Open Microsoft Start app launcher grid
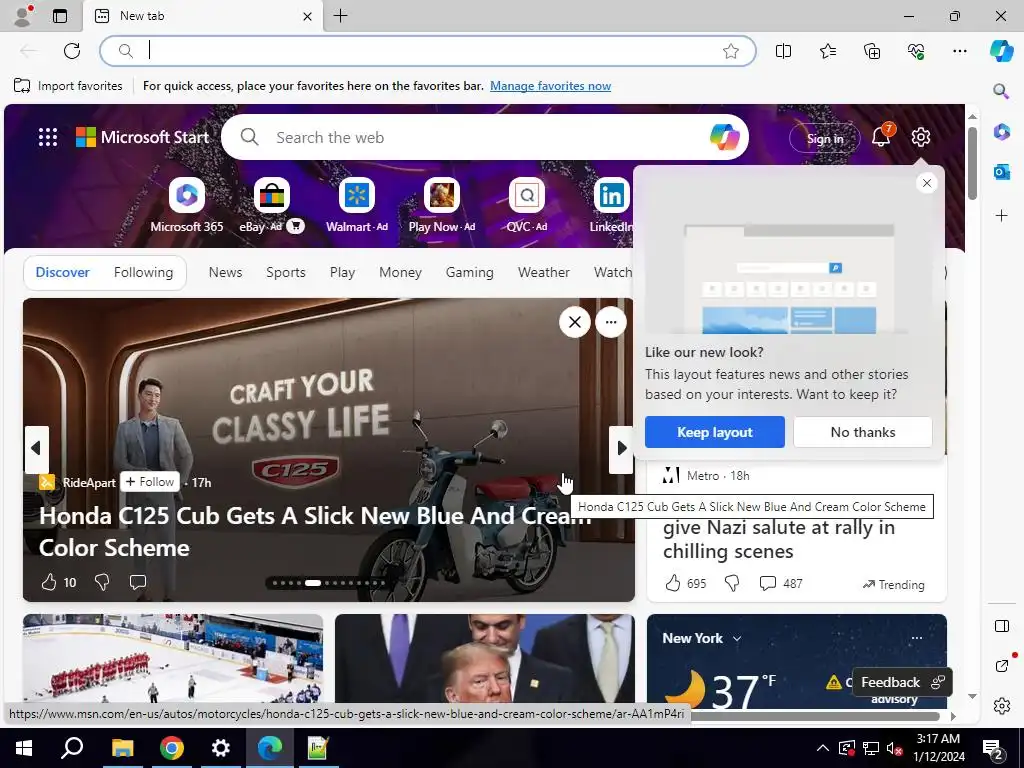 tap(48, 137)
